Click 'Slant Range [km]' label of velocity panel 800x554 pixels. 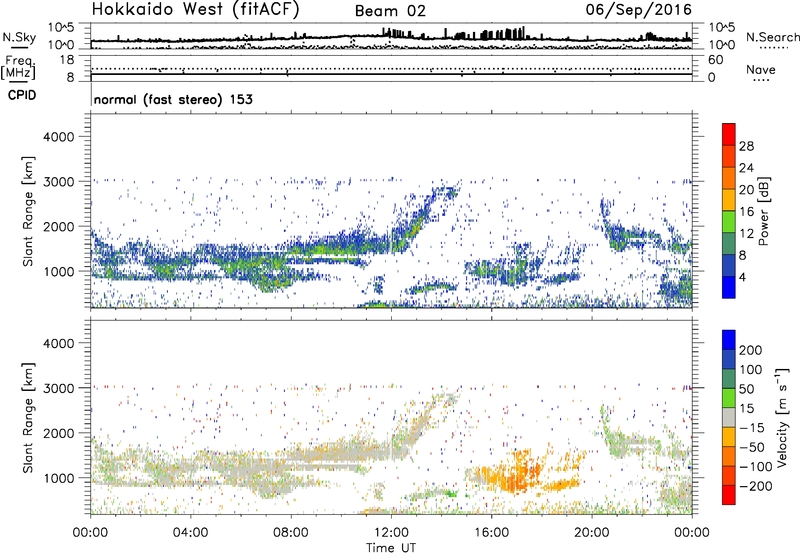[x=28, y=418]
